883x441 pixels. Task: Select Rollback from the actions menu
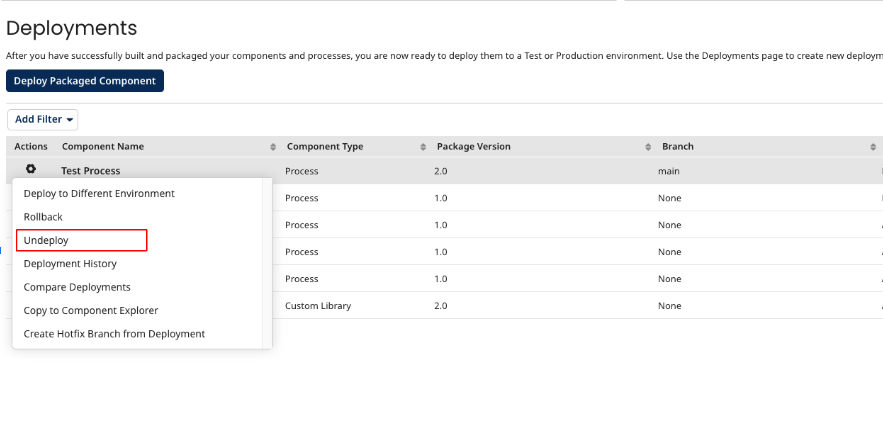[x=43, y=217]
